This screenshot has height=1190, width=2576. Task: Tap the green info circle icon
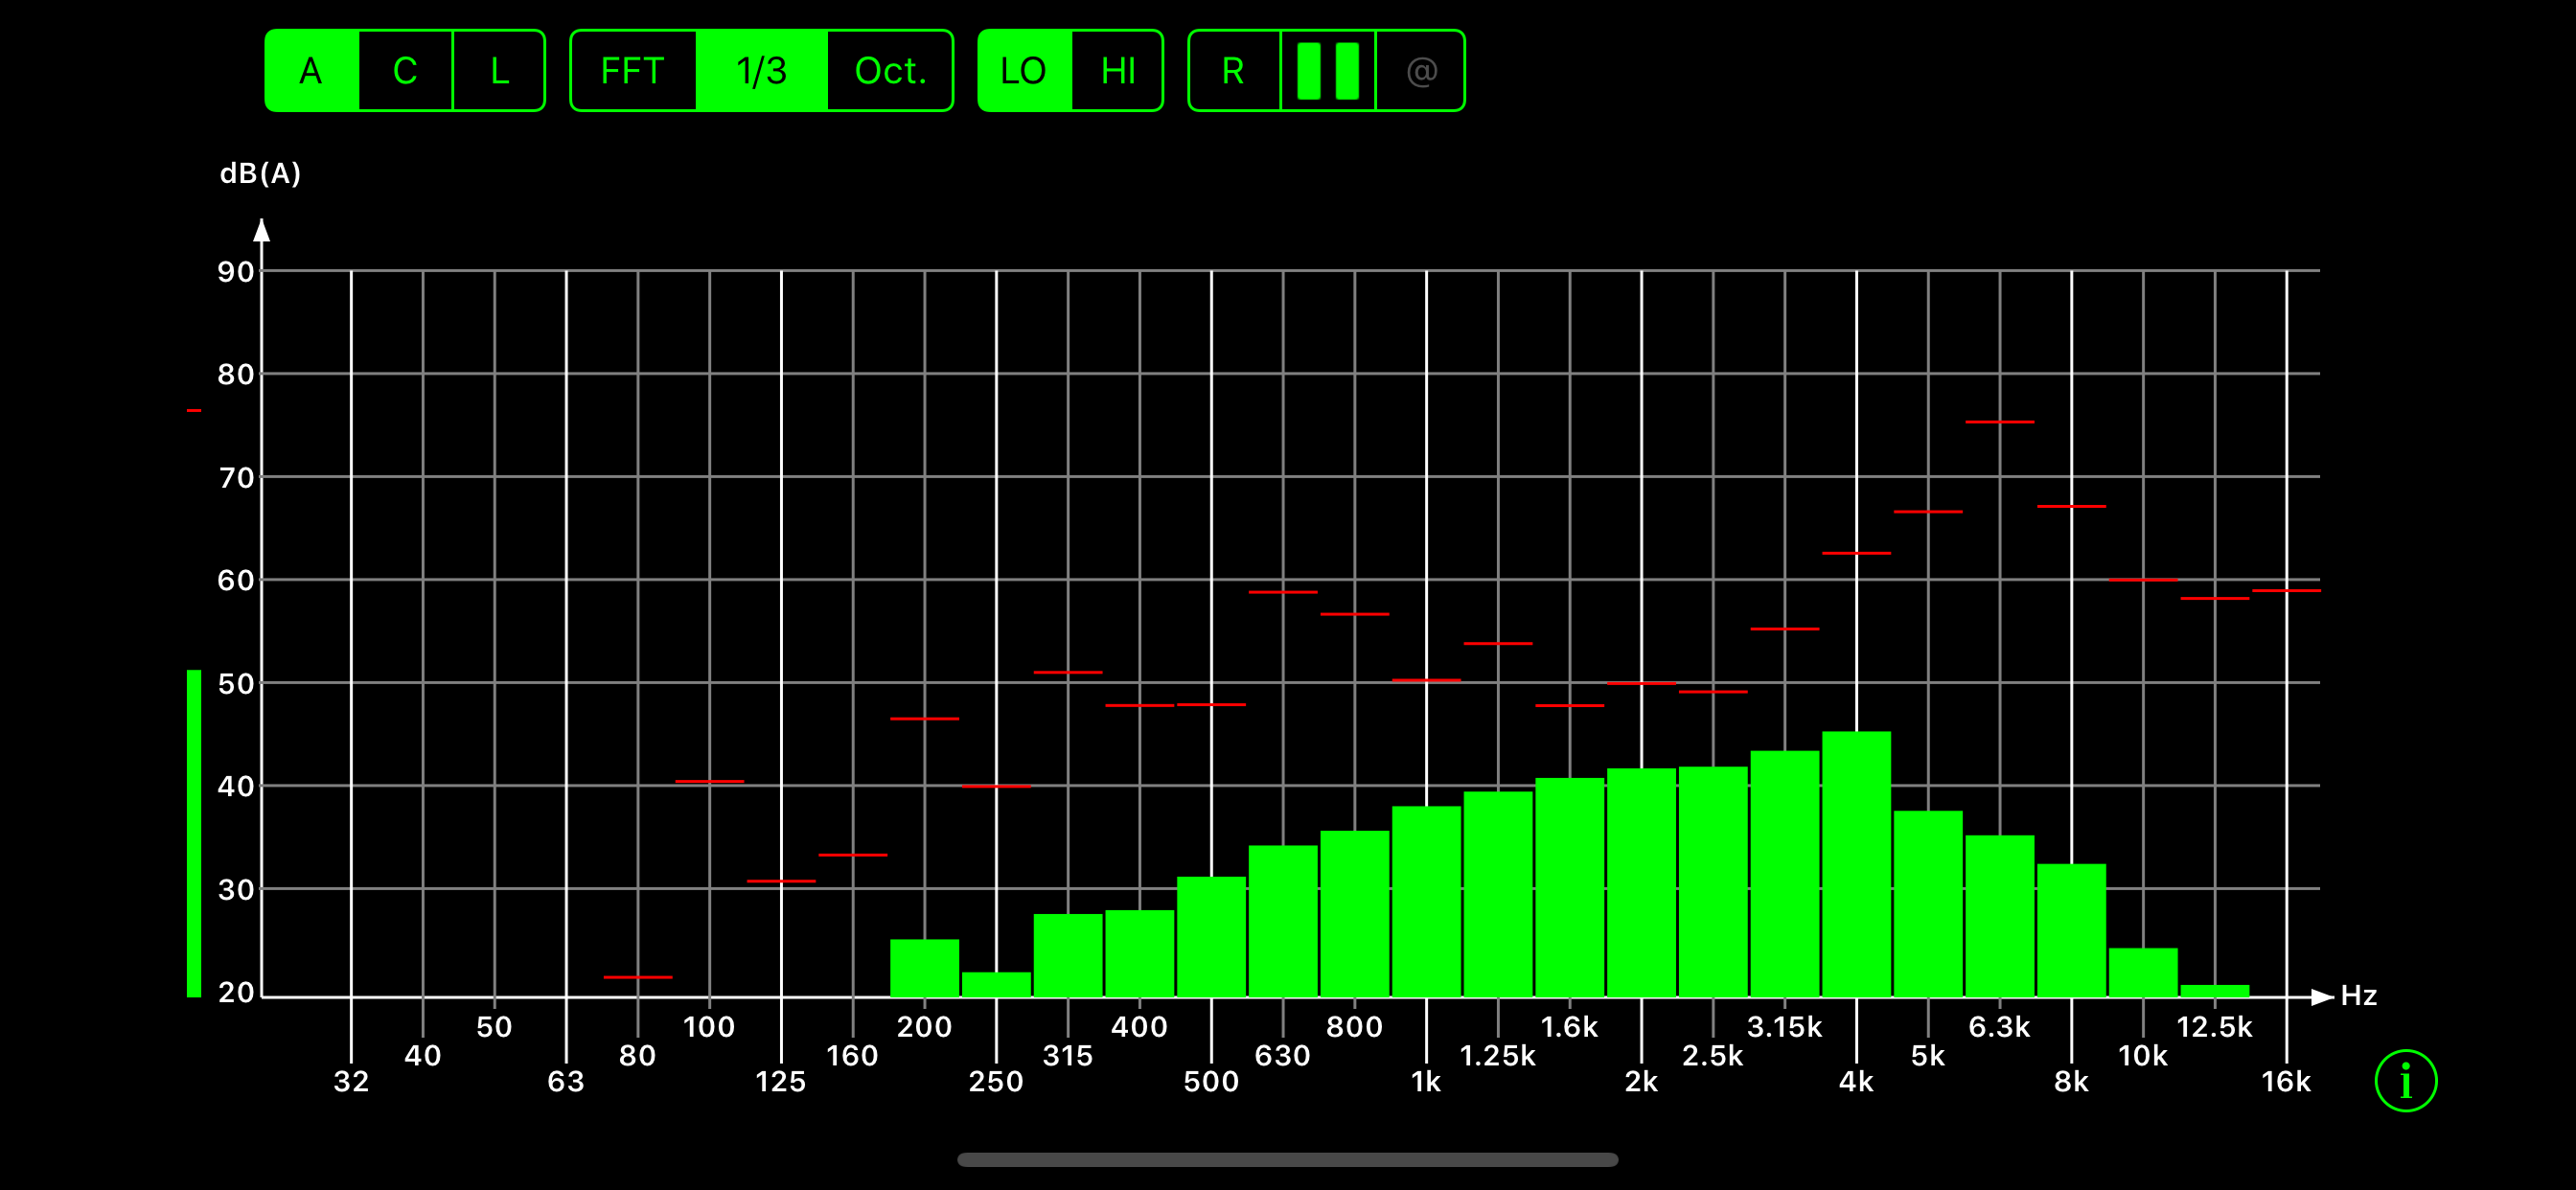tap(2405, 1080)
